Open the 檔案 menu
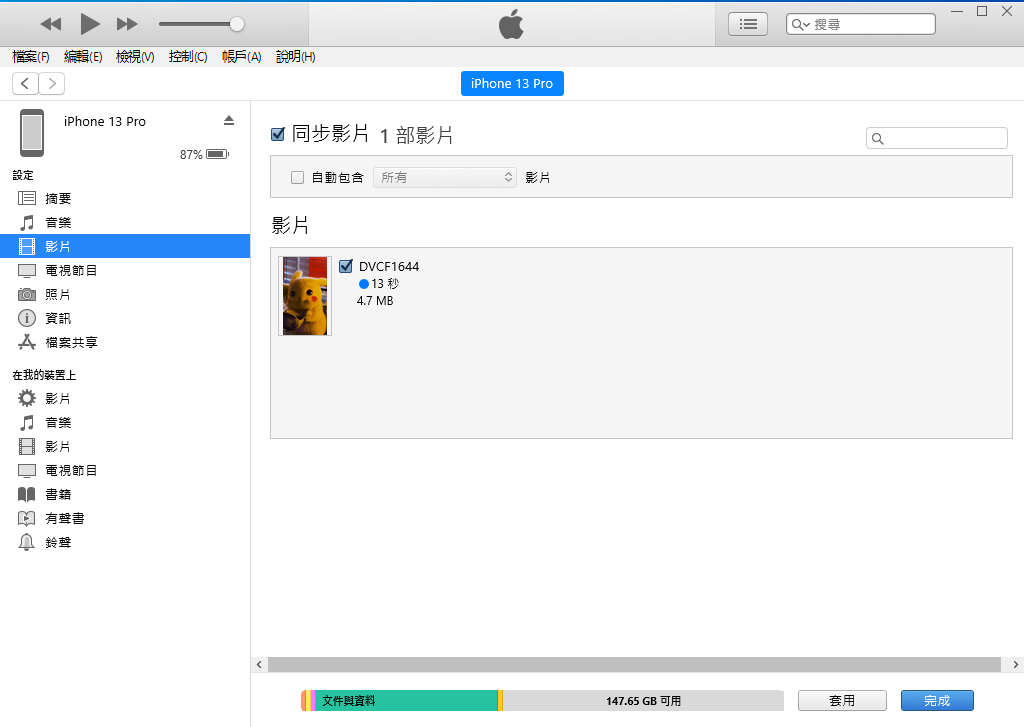 [x=31, y=57]
